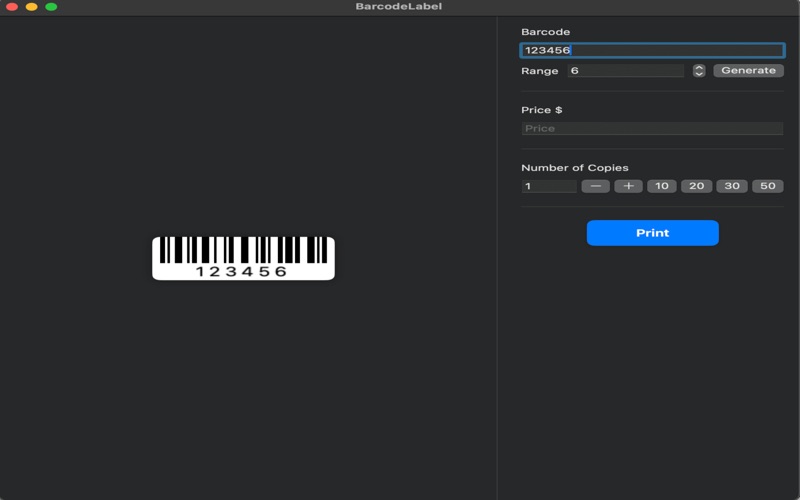This screenshot has width=800, height=500.
Task: Set copies to 50
Action: (767, 186)
